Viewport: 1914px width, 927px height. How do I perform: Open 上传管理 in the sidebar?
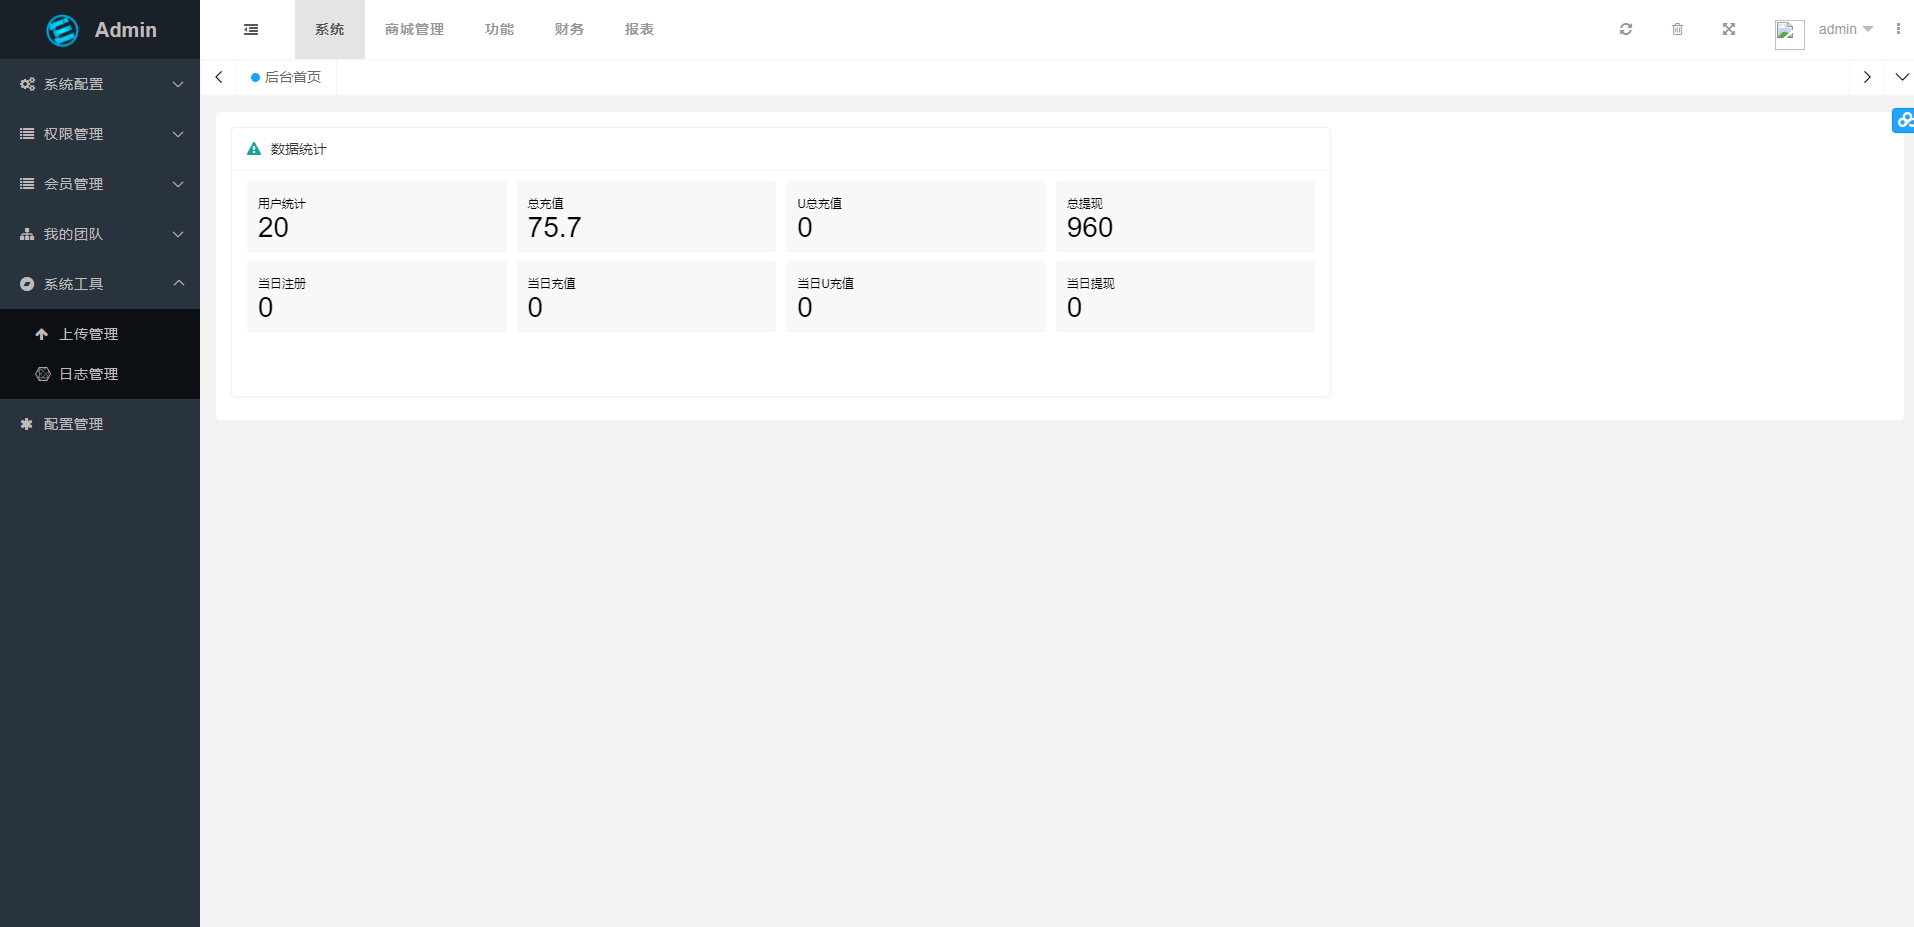tap(100, 334)
